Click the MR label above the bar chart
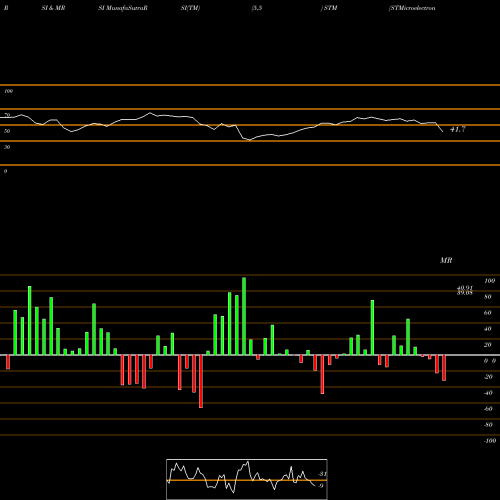The image size is (500, 500). tap(446, 260)
